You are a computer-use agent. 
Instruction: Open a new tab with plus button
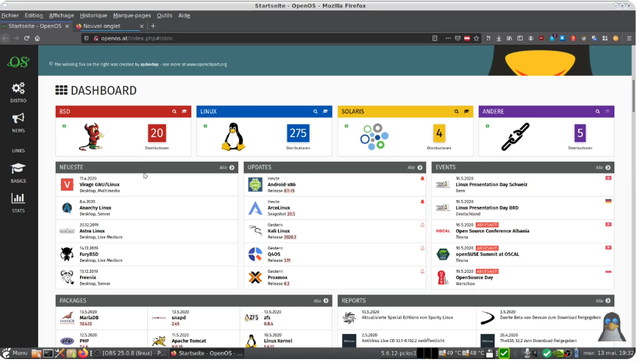tap(153, 26)
